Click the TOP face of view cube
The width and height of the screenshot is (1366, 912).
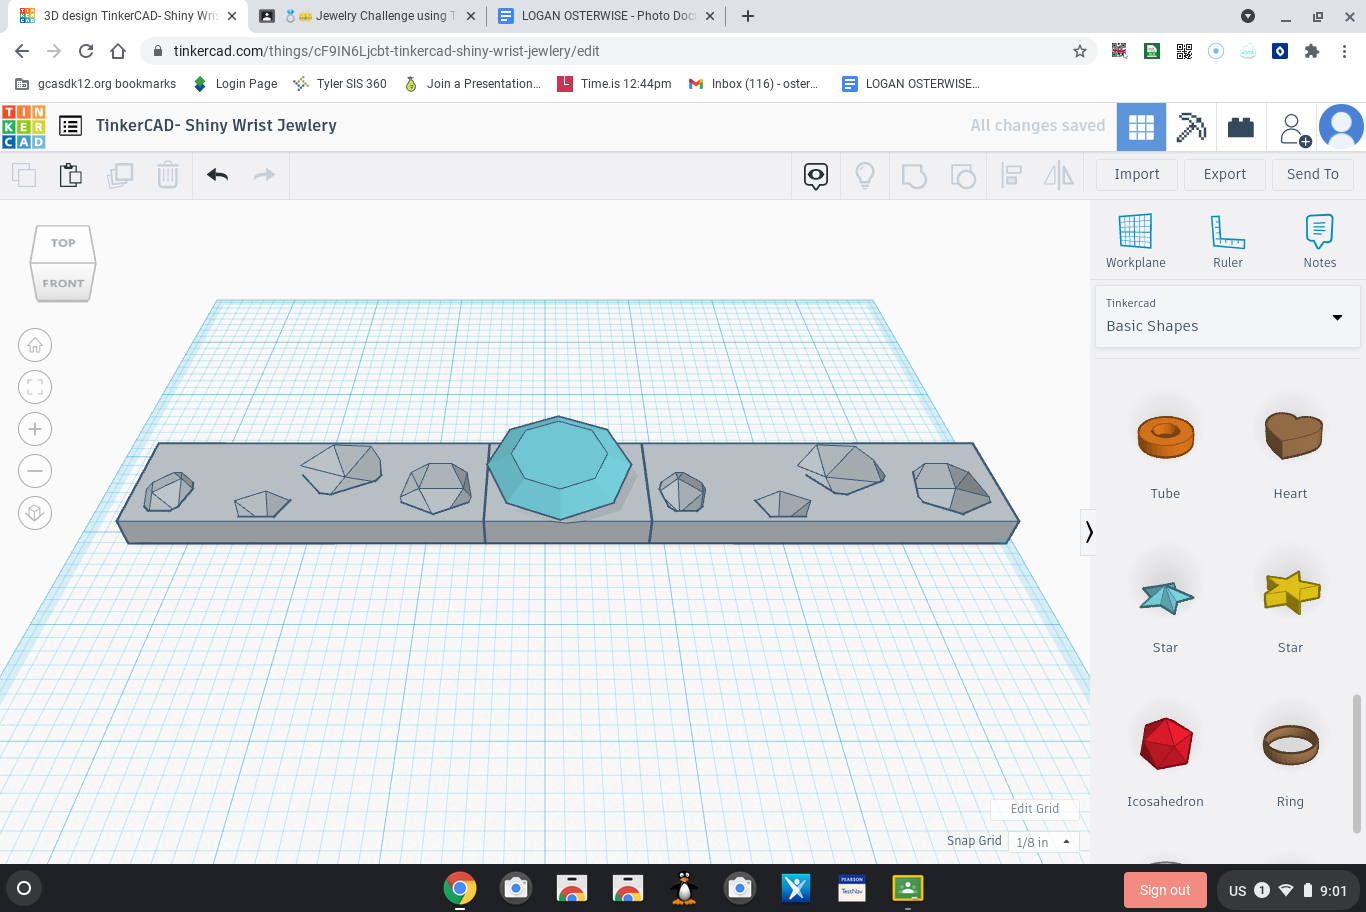(x=63, y=243)
